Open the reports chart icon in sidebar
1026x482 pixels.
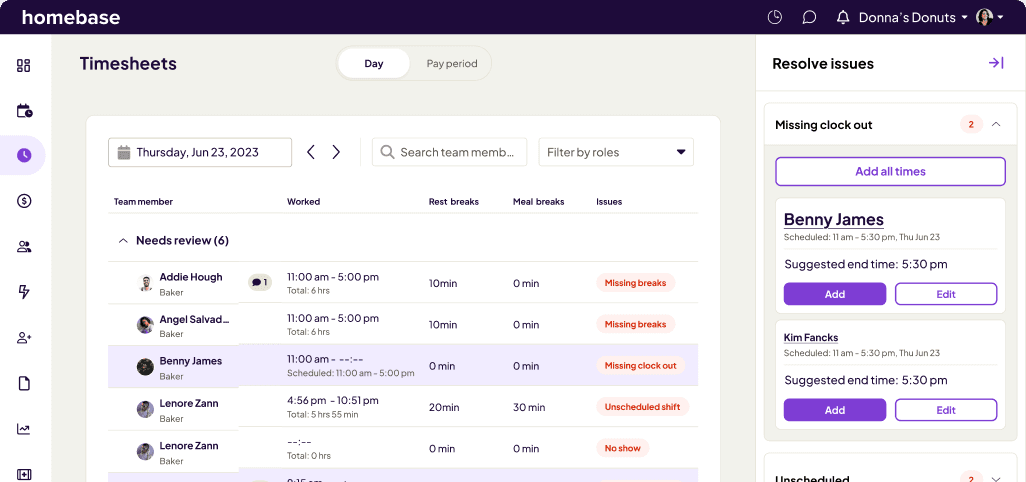click(24, 429)
